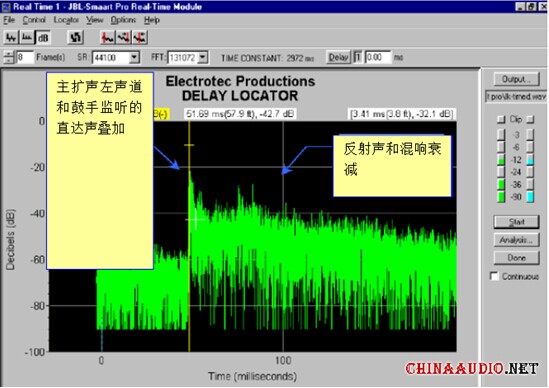Expand the FFT 131072 dropdown
The image size is (549, 388).
203,57
